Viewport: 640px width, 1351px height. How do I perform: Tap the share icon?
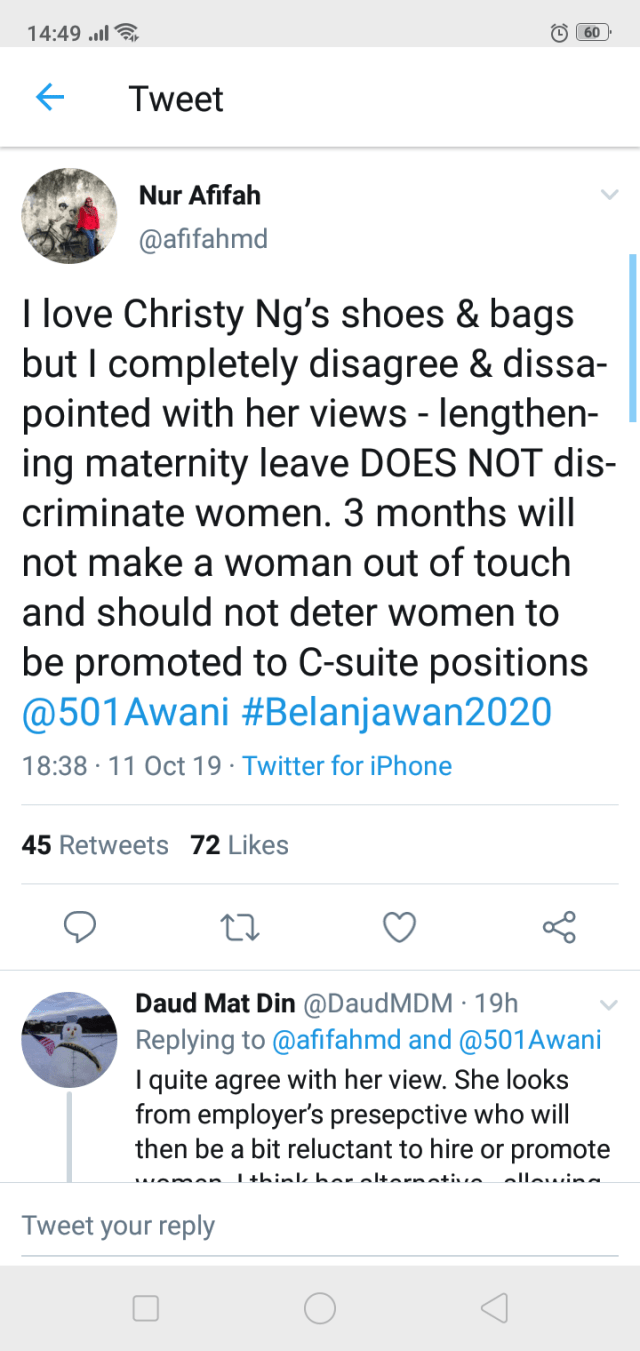559,928
